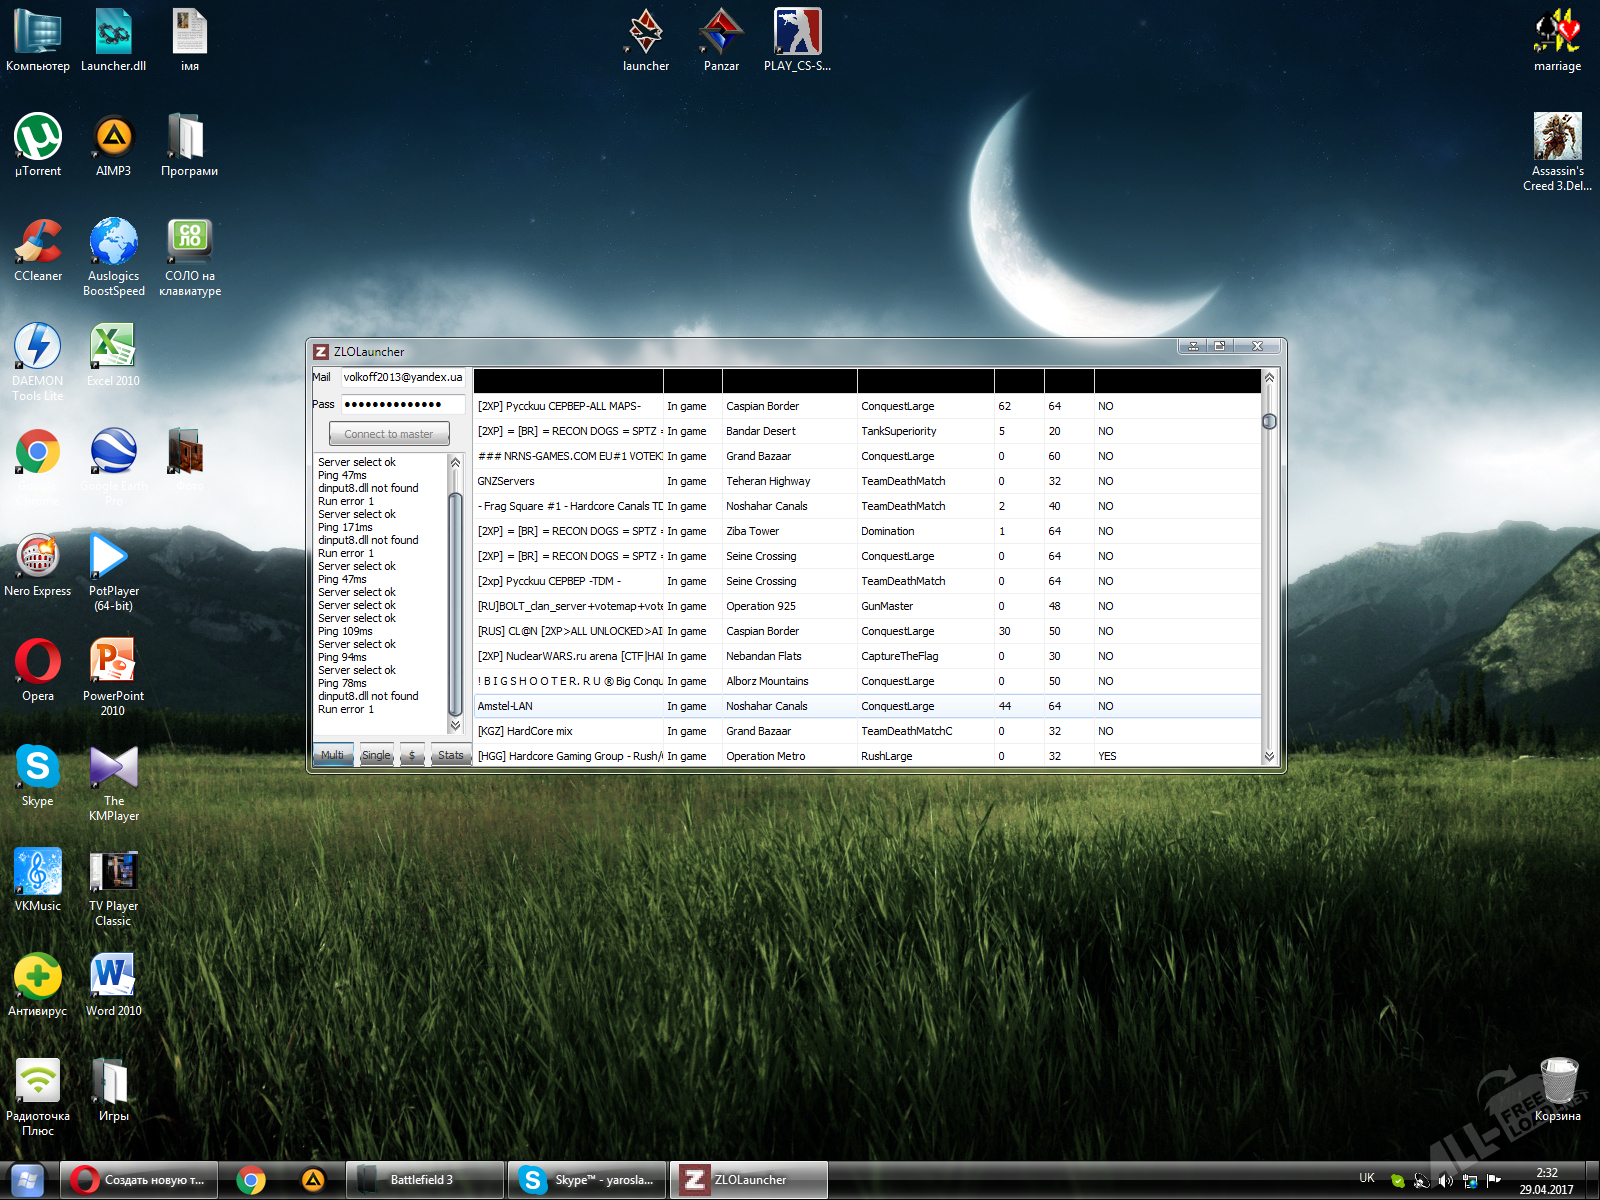Open the Single tab

pos(377,755)
